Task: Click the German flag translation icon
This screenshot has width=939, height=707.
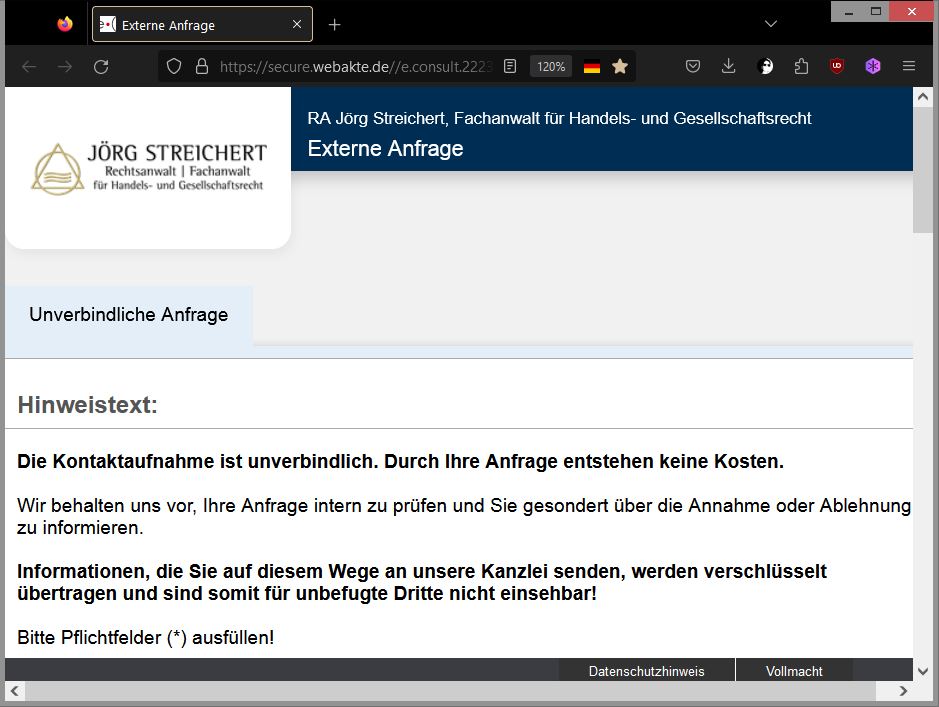Action: pos(592,67)
